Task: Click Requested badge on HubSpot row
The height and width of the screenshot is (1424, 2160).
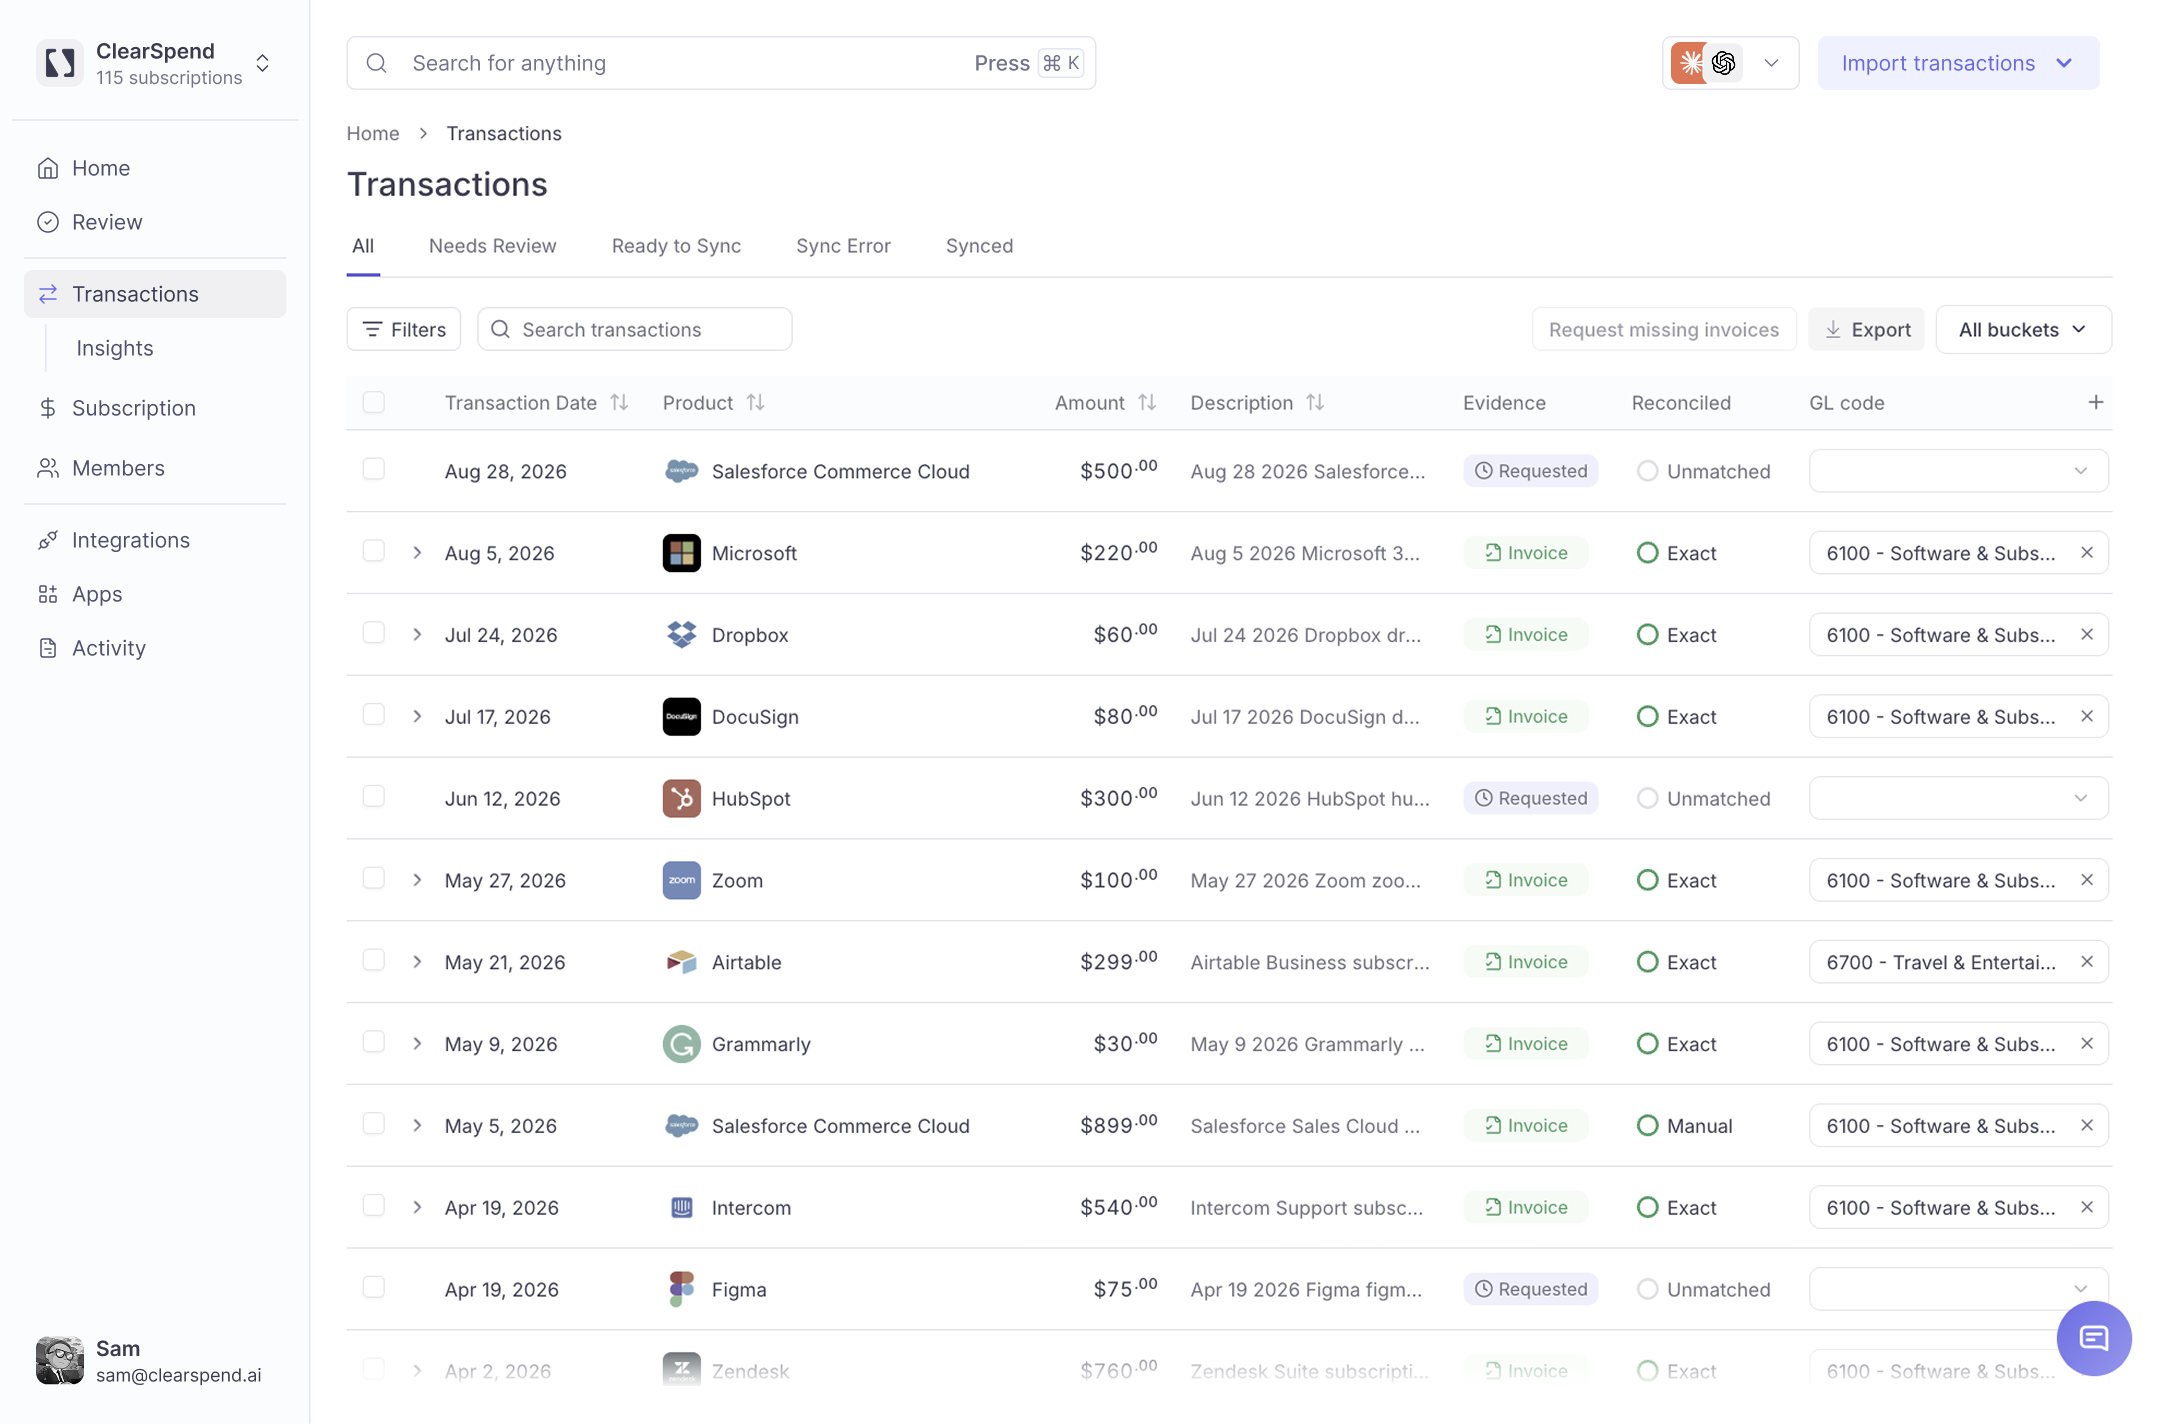Action: [x=1531, y=798]
